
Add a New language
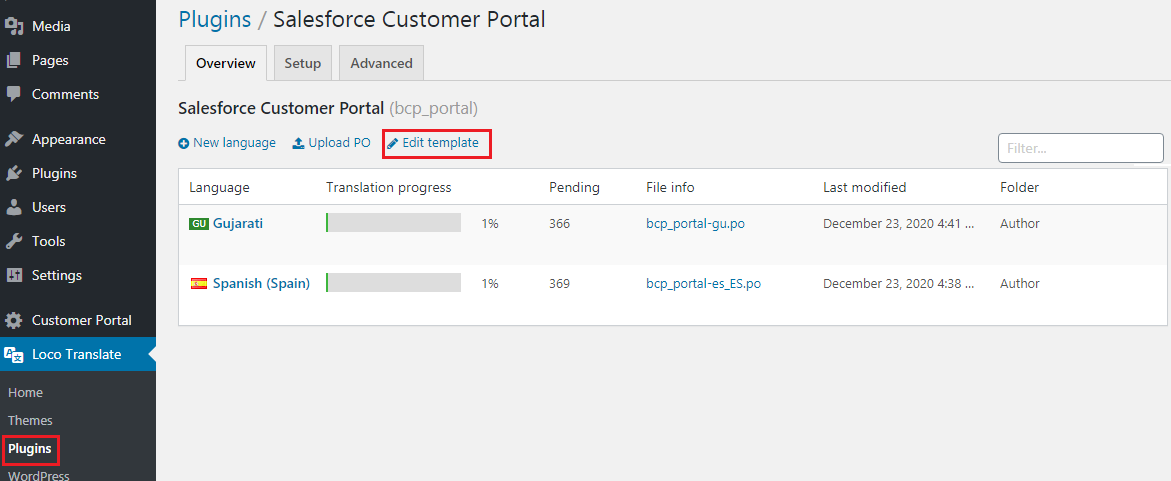tap(227, 143)
